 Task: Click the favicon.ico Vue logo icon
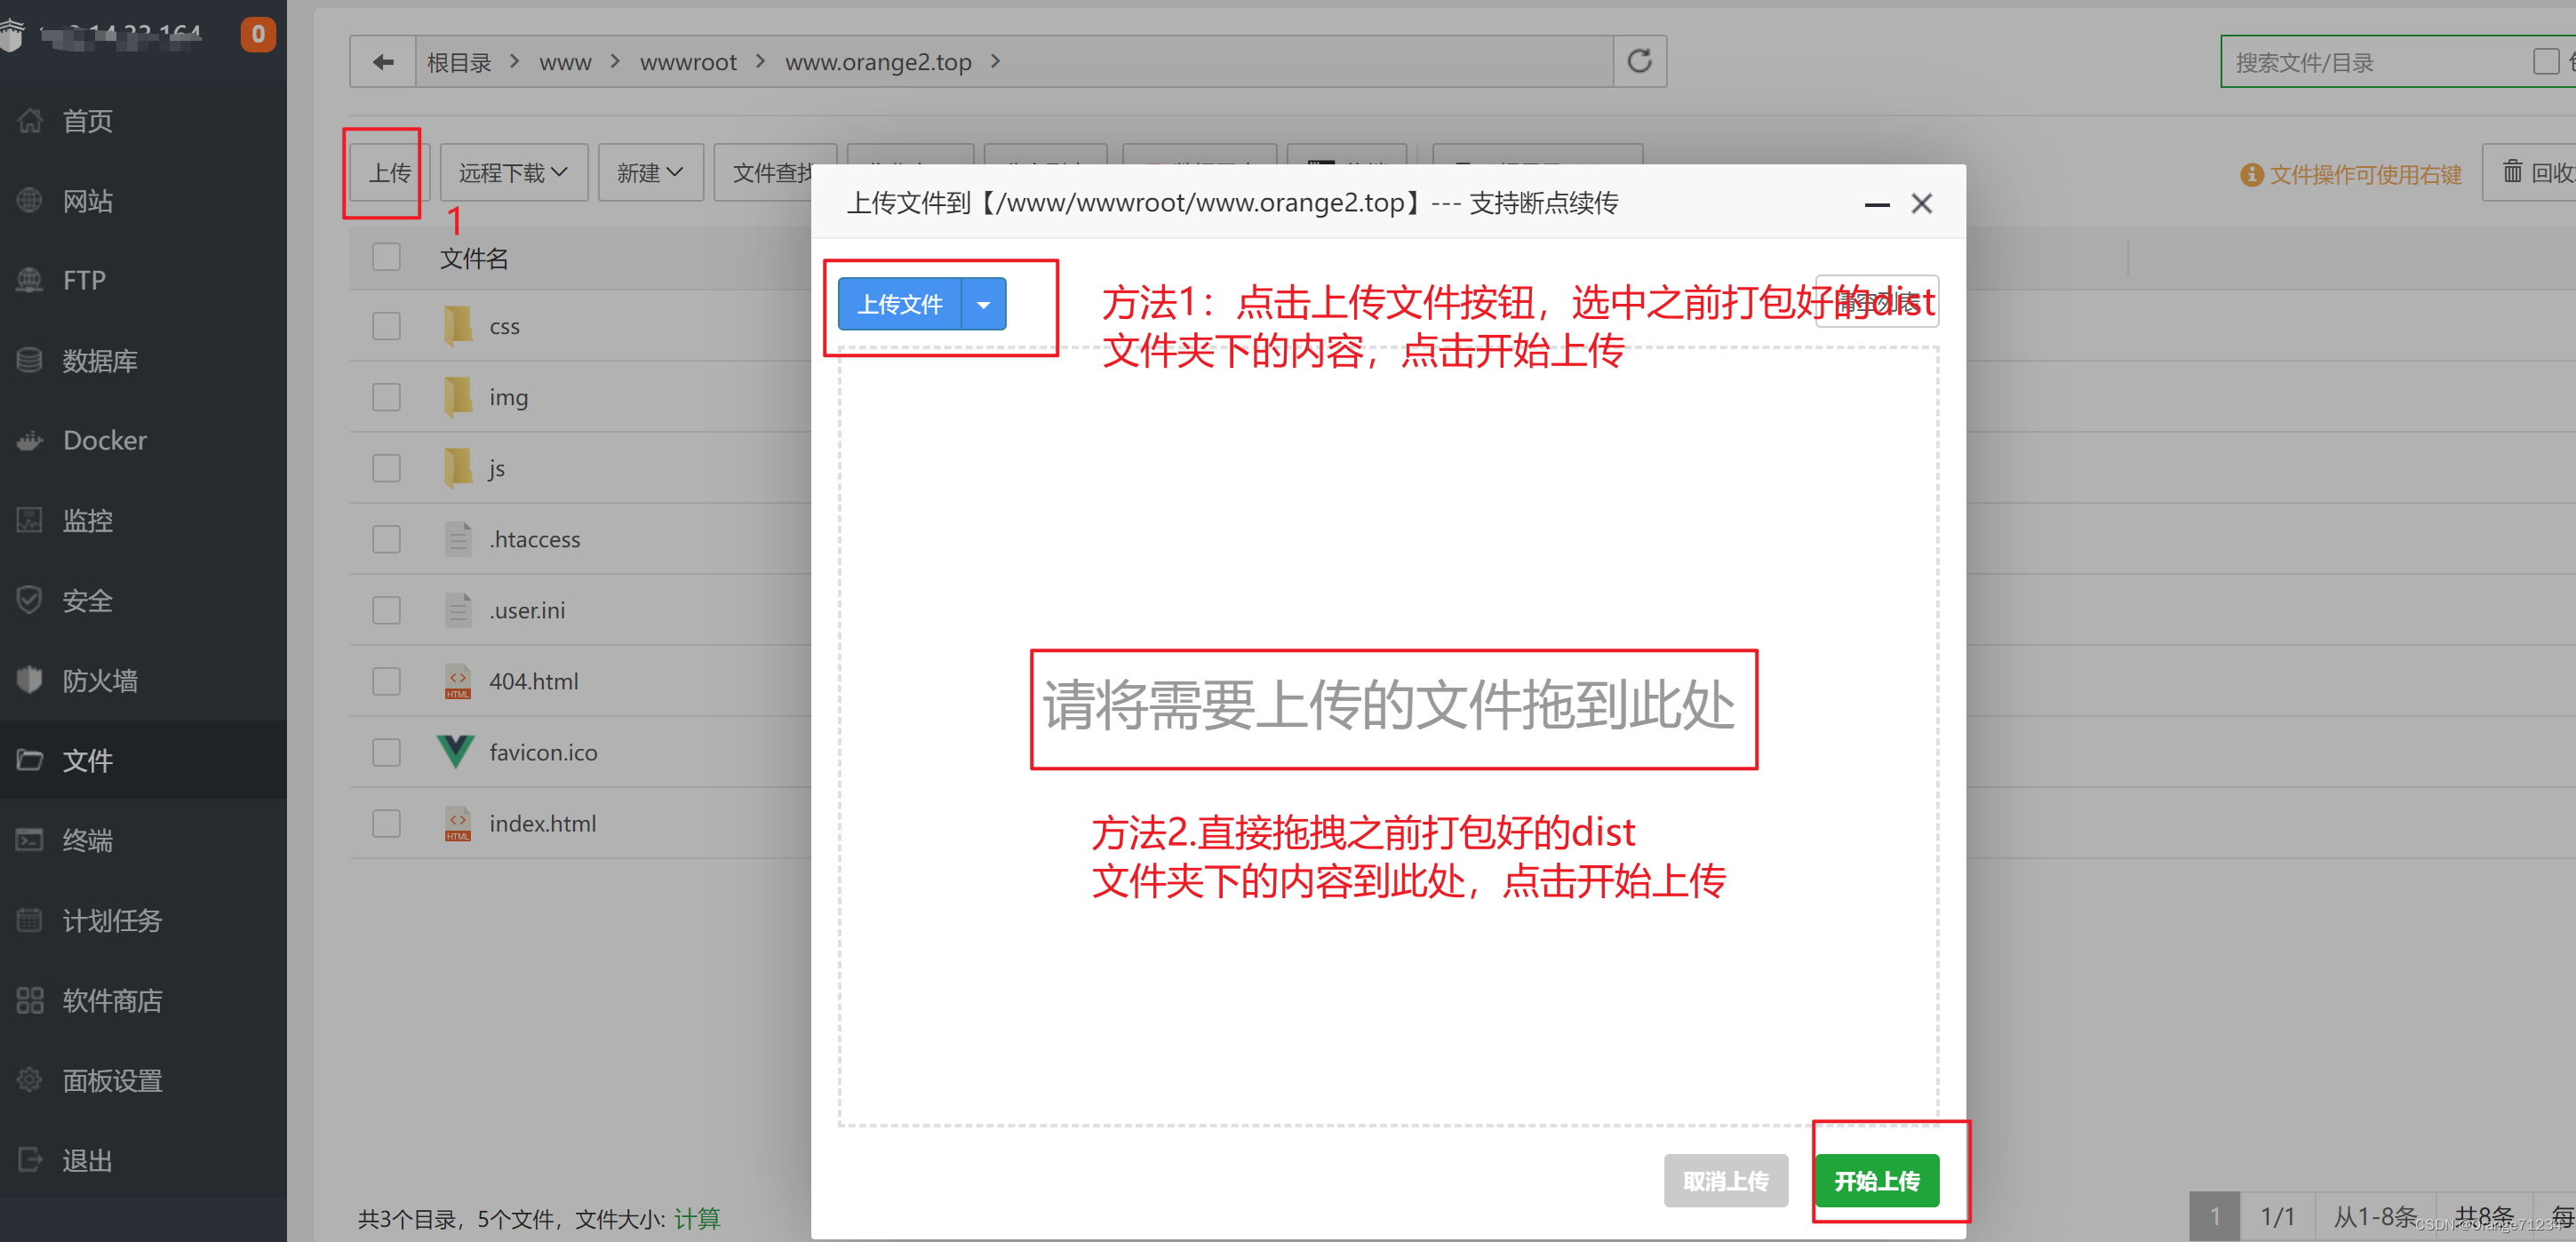456,751
